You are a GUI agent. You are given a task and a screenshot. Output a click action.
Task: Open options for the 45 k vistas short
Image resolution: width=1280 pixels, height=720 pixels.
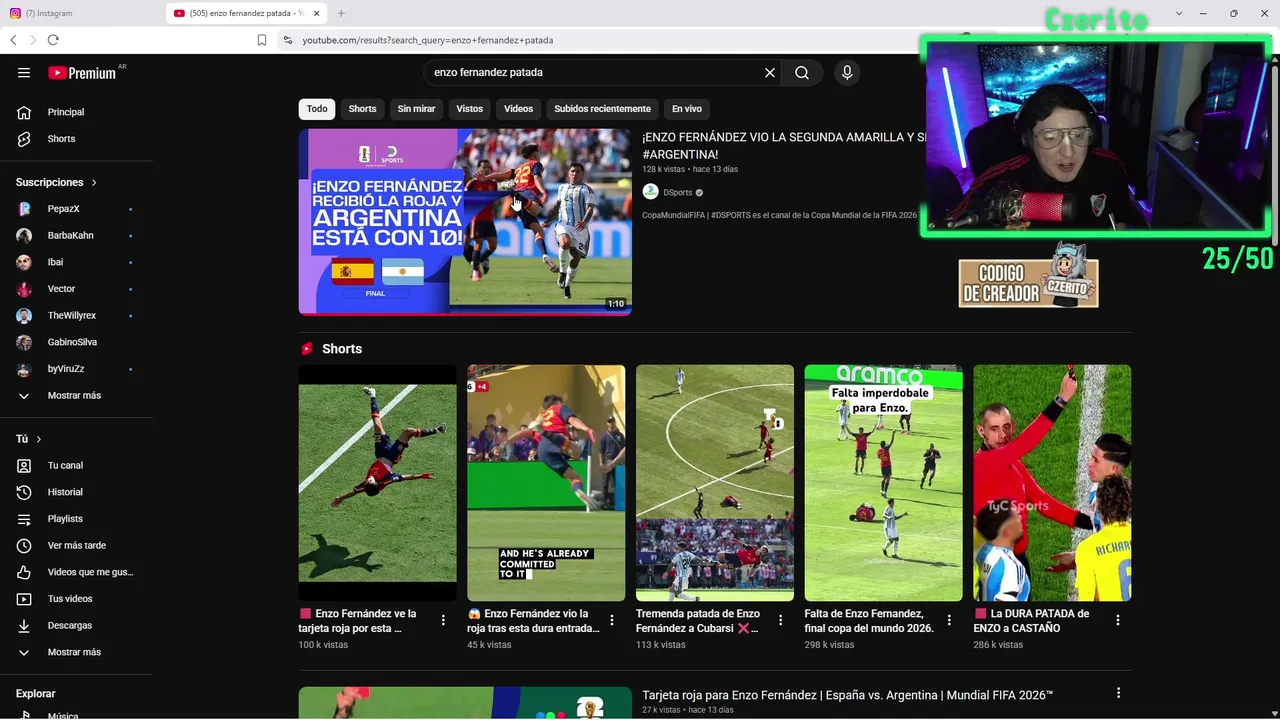click(612, 621)
